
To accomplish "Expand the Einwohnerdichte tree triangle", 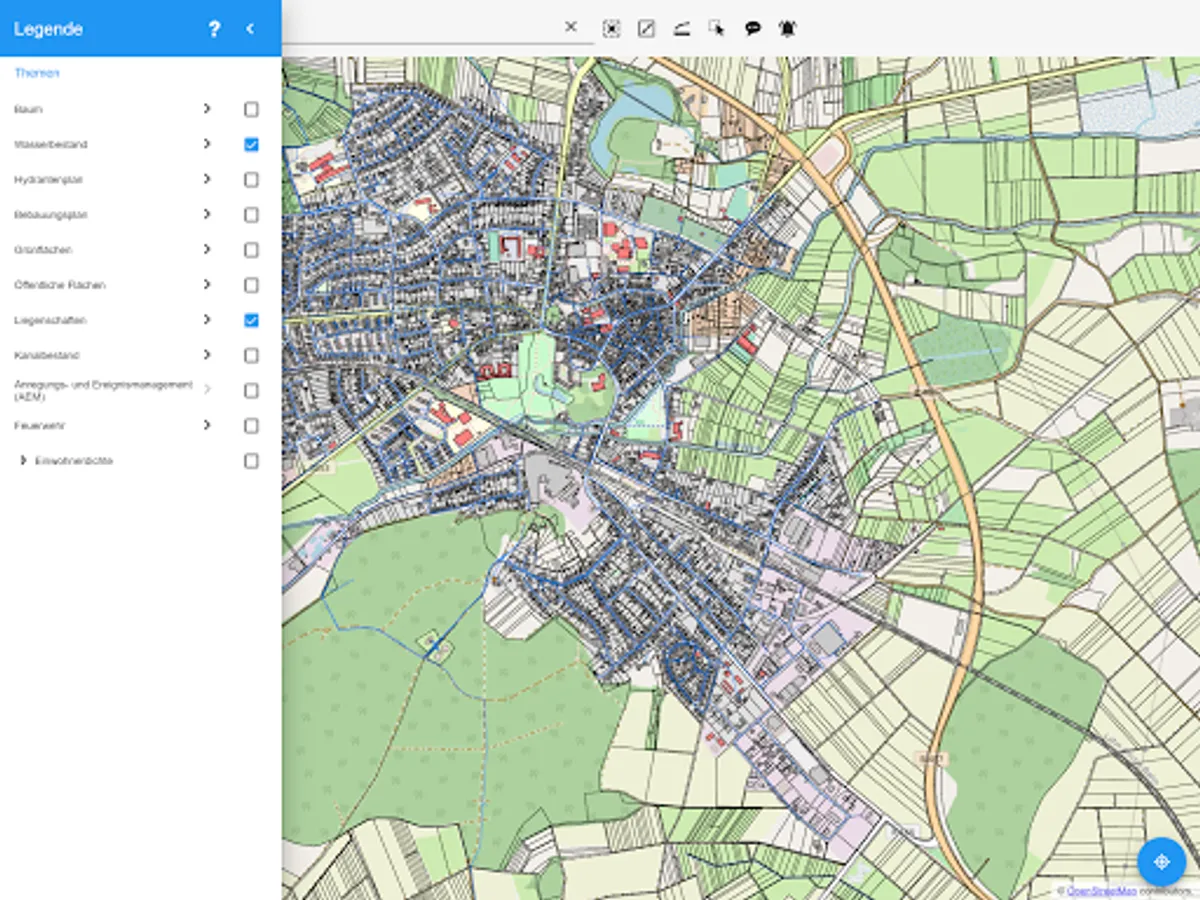I will click(23, 461).
